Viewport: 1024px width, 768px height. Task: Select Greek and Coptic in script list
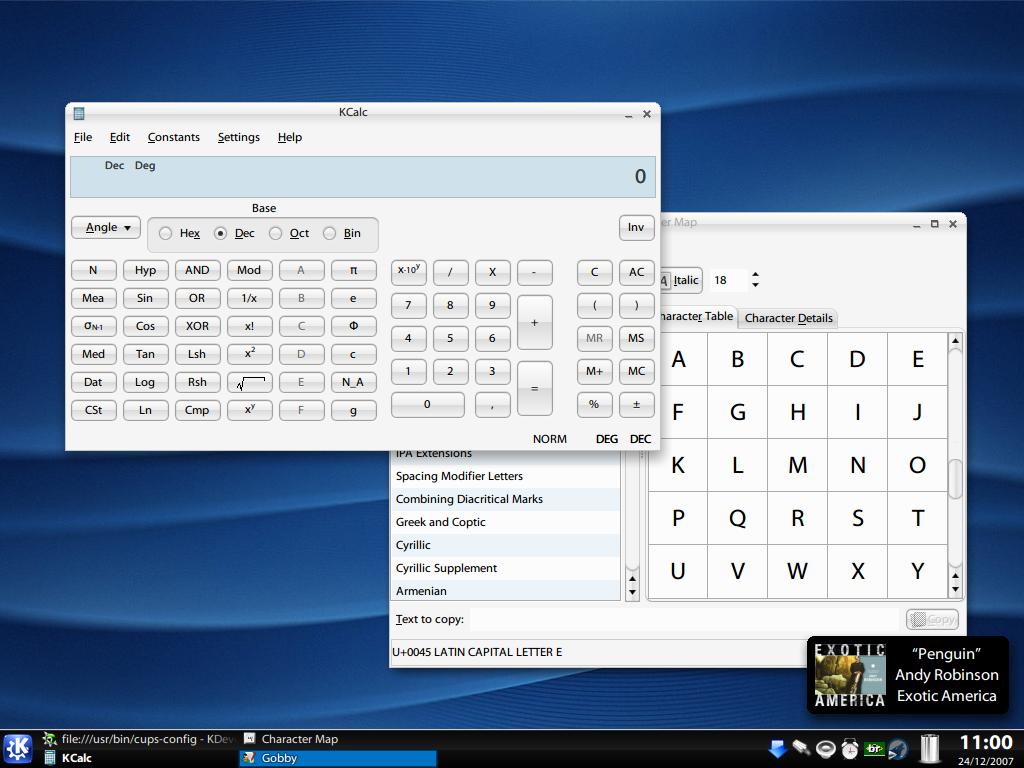[505, 522]
